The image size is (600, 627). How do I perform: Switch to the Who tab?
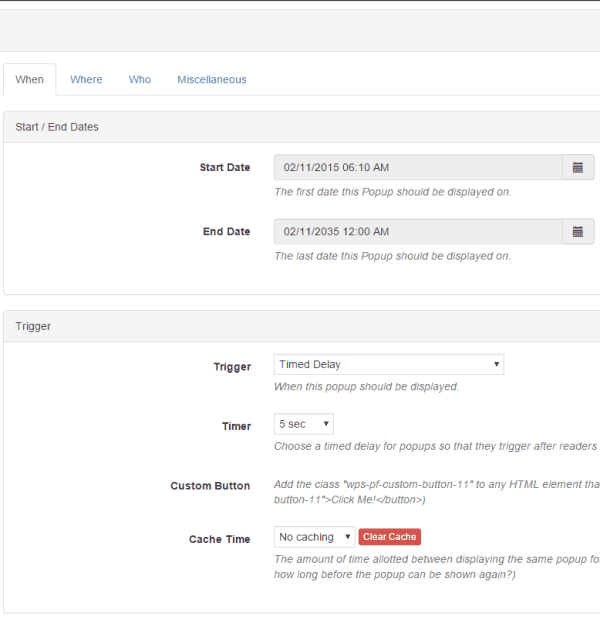coord(140,80)
